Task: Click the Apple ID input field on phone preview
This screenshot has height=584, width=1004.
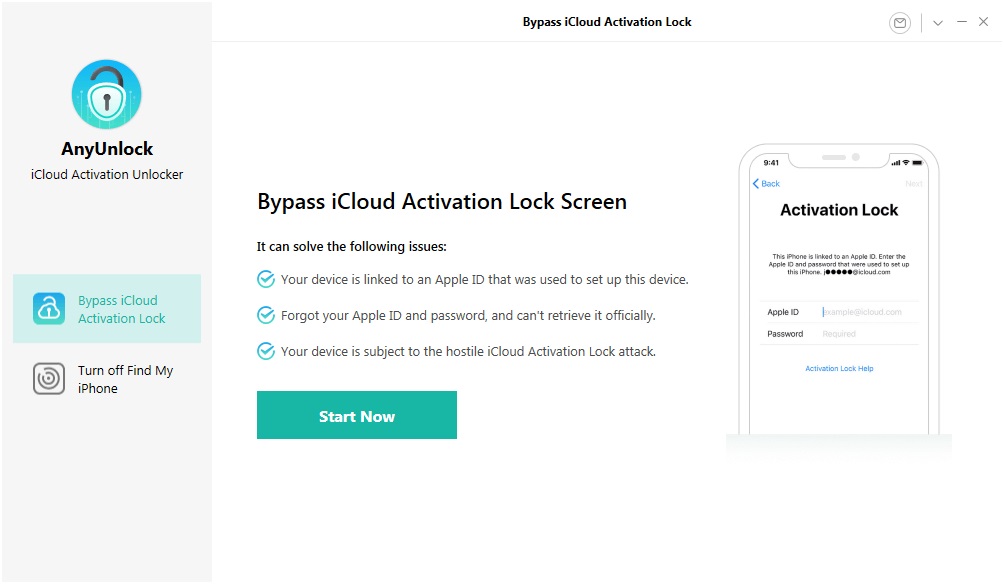Action: (866, 312)
